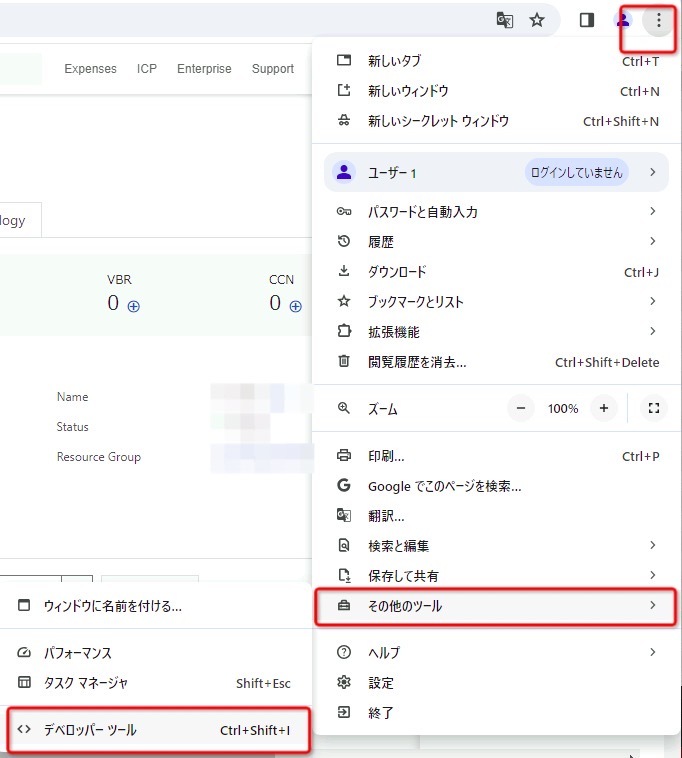
Task: Open デベロッパー ツール in the submenu
Action: pyautogui.click(x=155, y=730)
